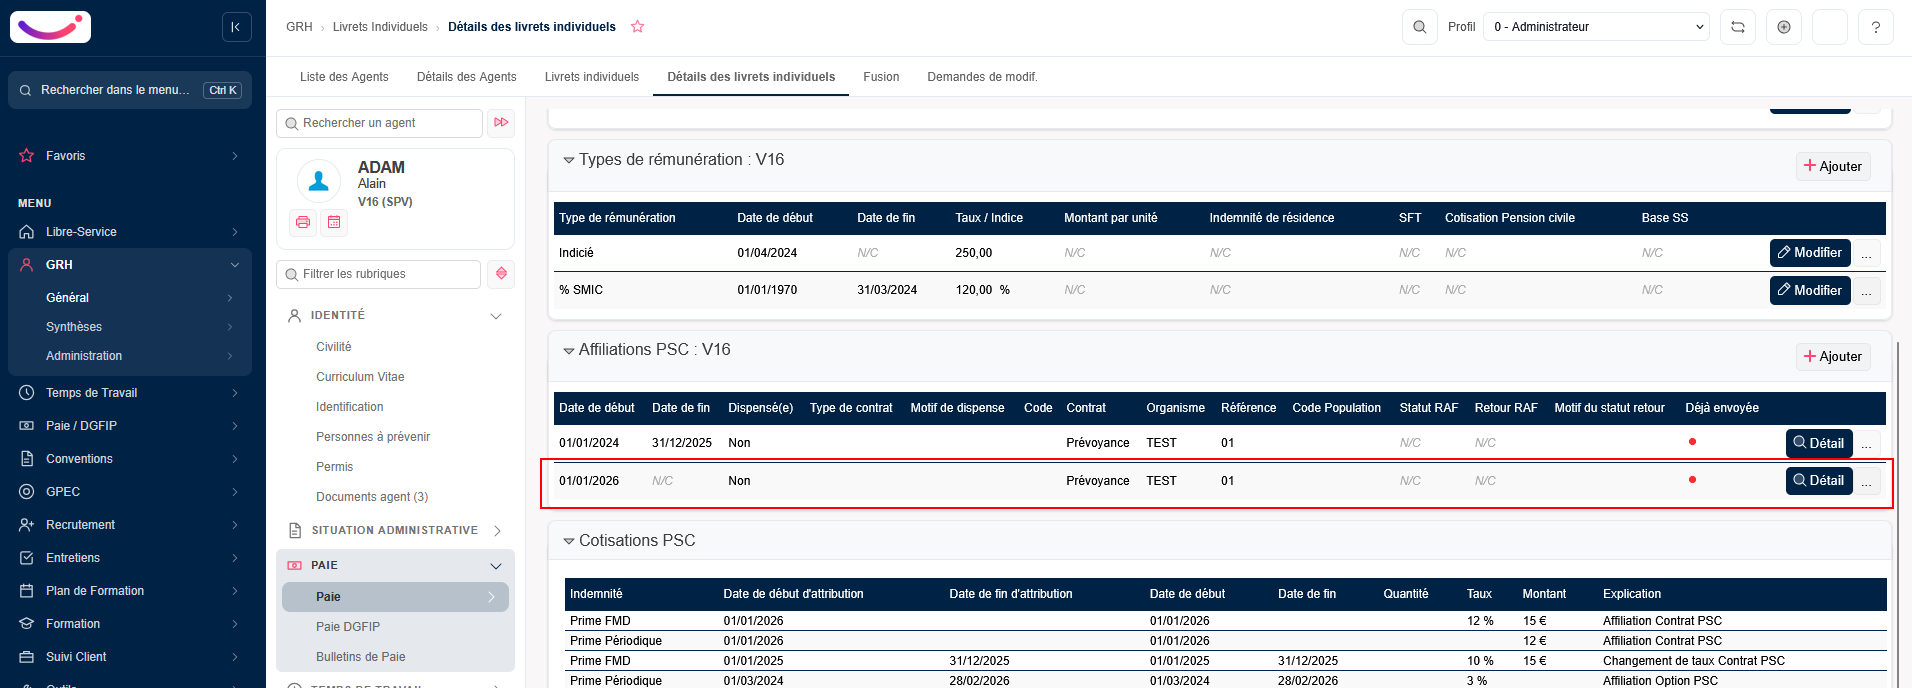Image resolution: width=1912 pixels, height=688 pixels.
Task: Open the more options dots on the 01/01/2024 affiliation
Action: tap(1867, 444)
